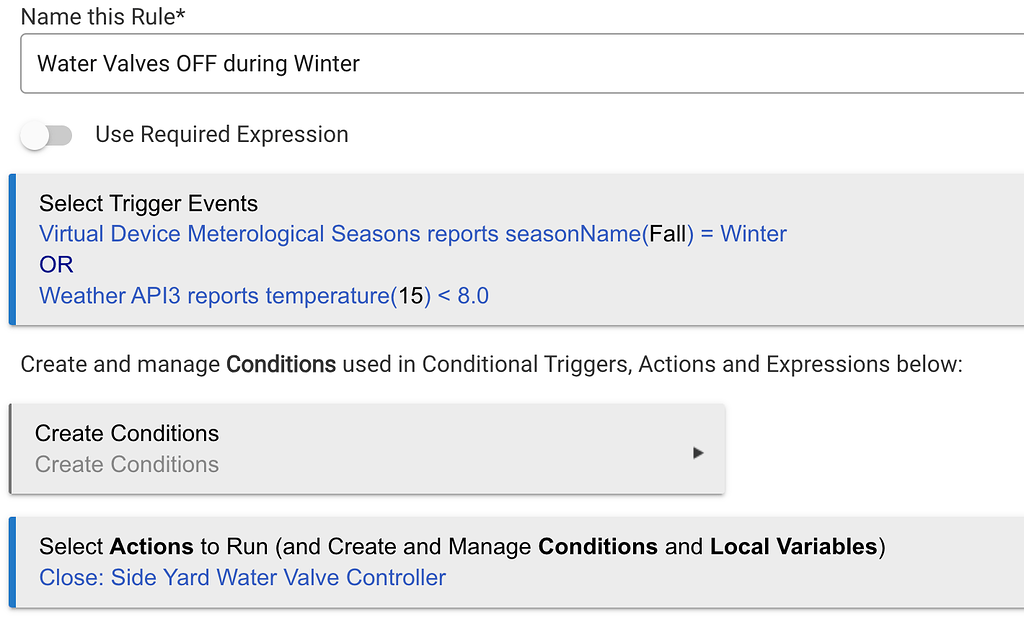This screenshot has width=1024, height=627.
Task: Open the Meterological Seasons seasonName trigger
Action: (340, 234)
